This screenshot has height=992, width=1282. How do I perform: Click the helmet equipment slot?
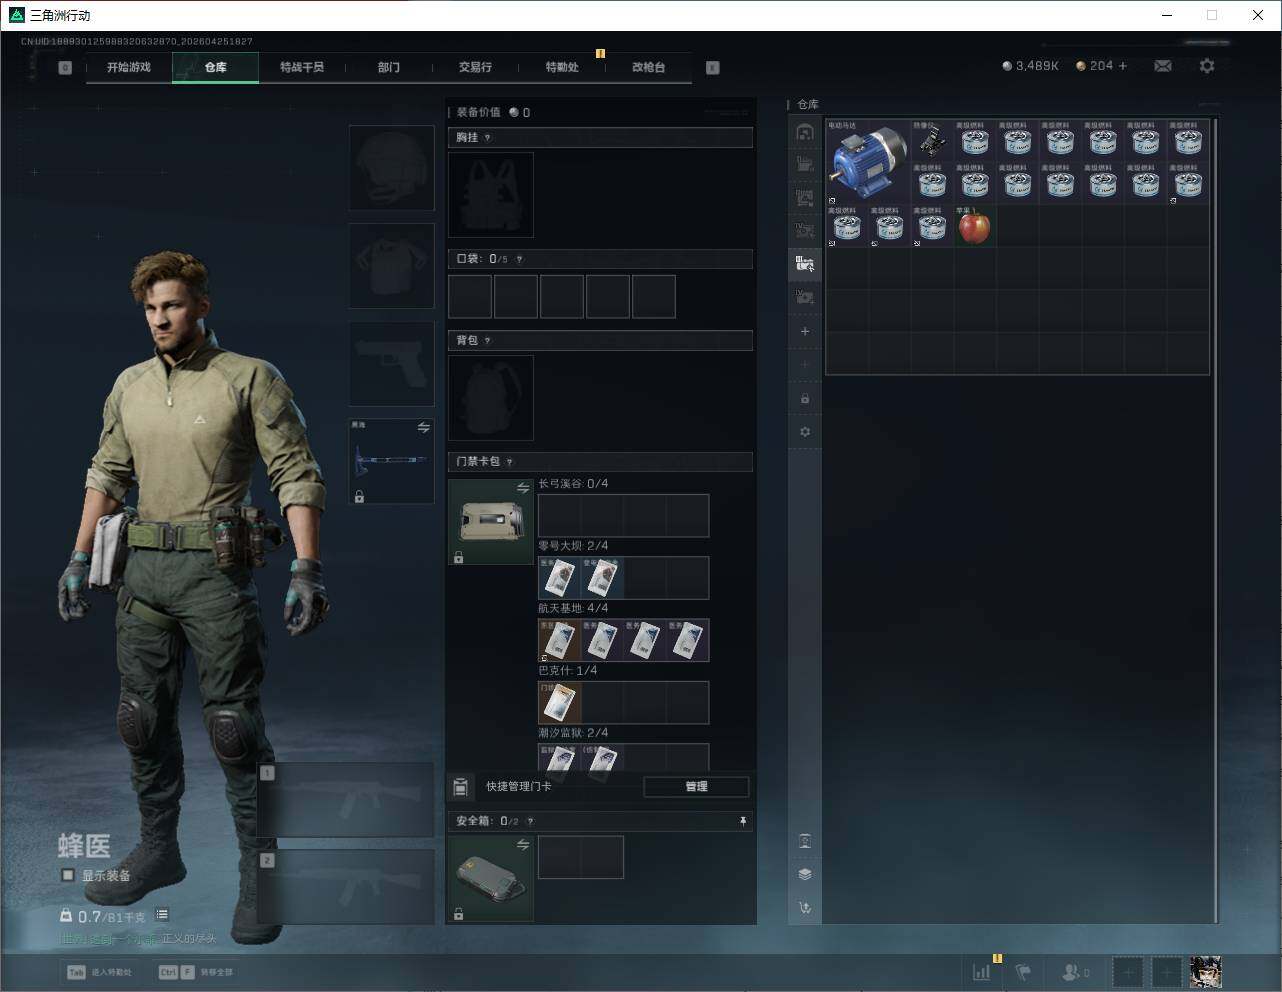point(391,168)
